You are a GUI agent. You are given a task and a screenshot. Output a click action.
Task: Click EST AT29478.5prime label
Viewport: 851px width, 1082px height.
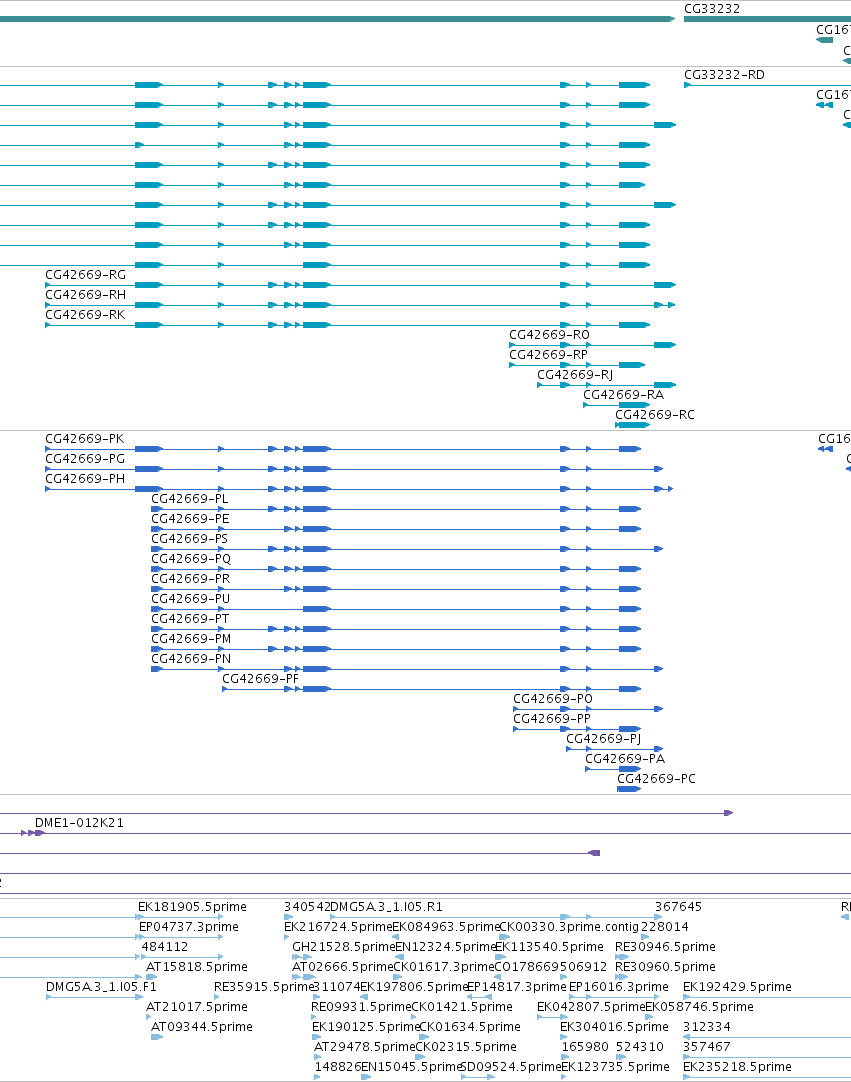click(364, 1047)
